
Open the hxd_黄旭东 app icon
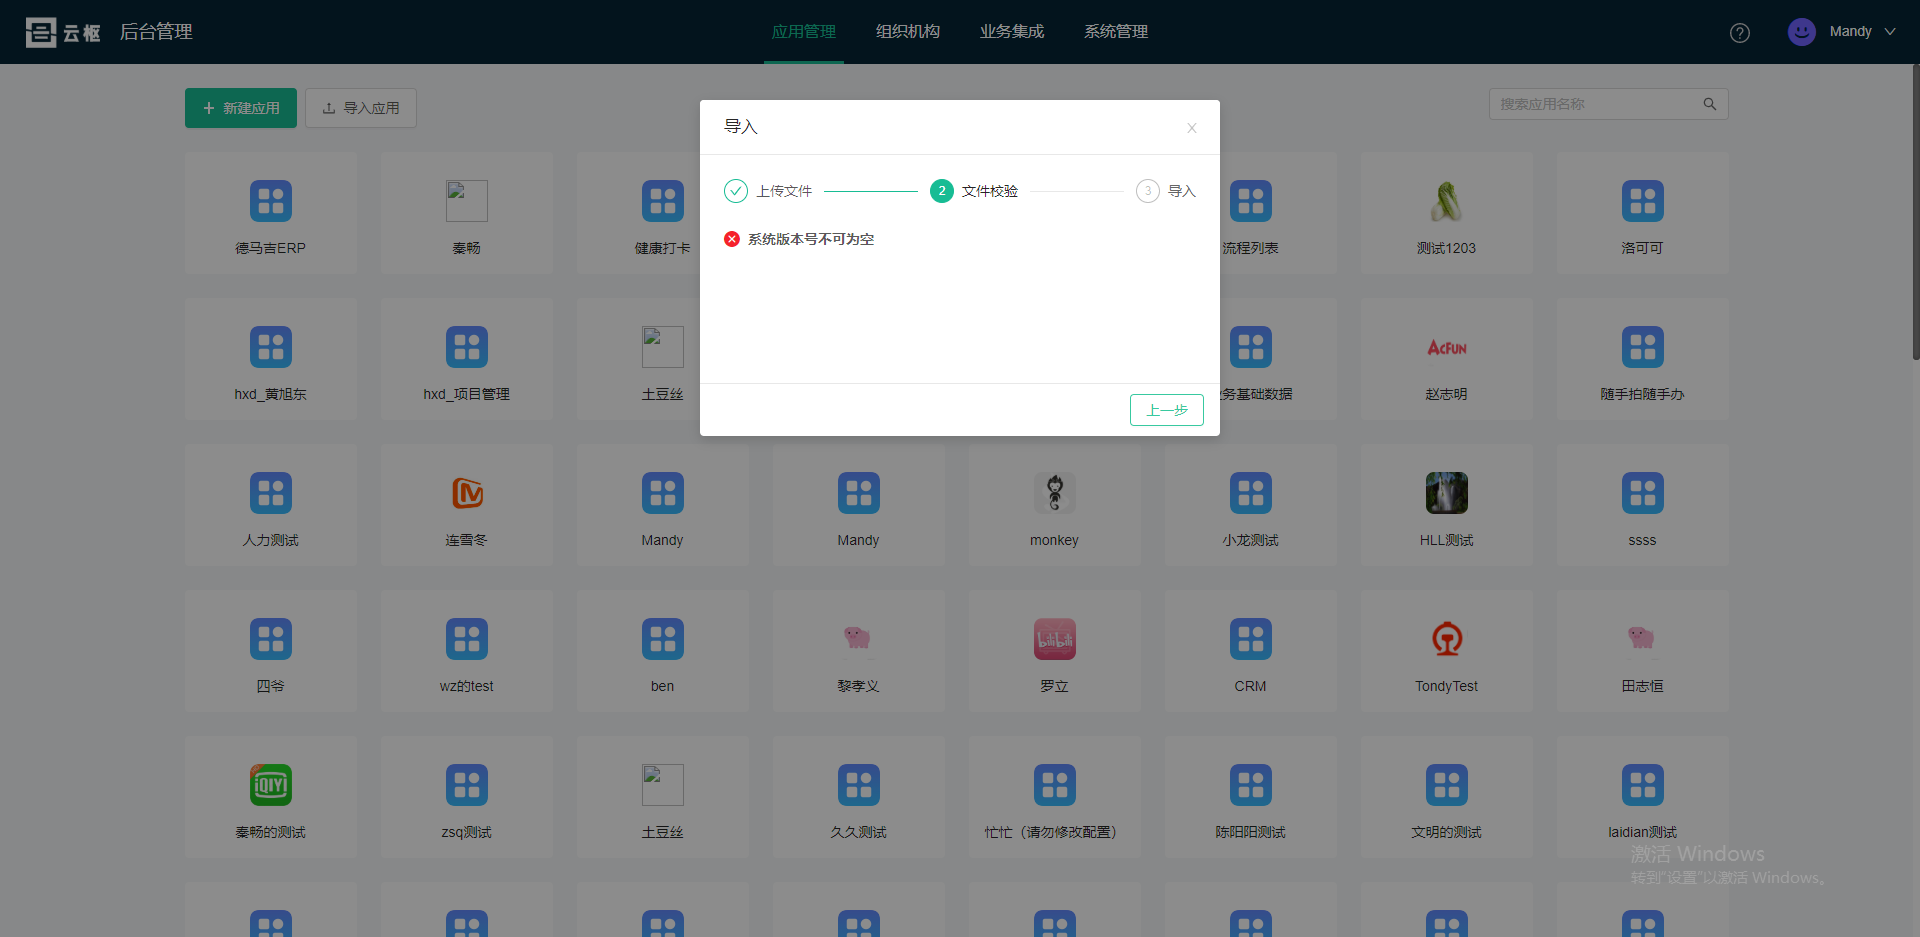pos(271,347)
